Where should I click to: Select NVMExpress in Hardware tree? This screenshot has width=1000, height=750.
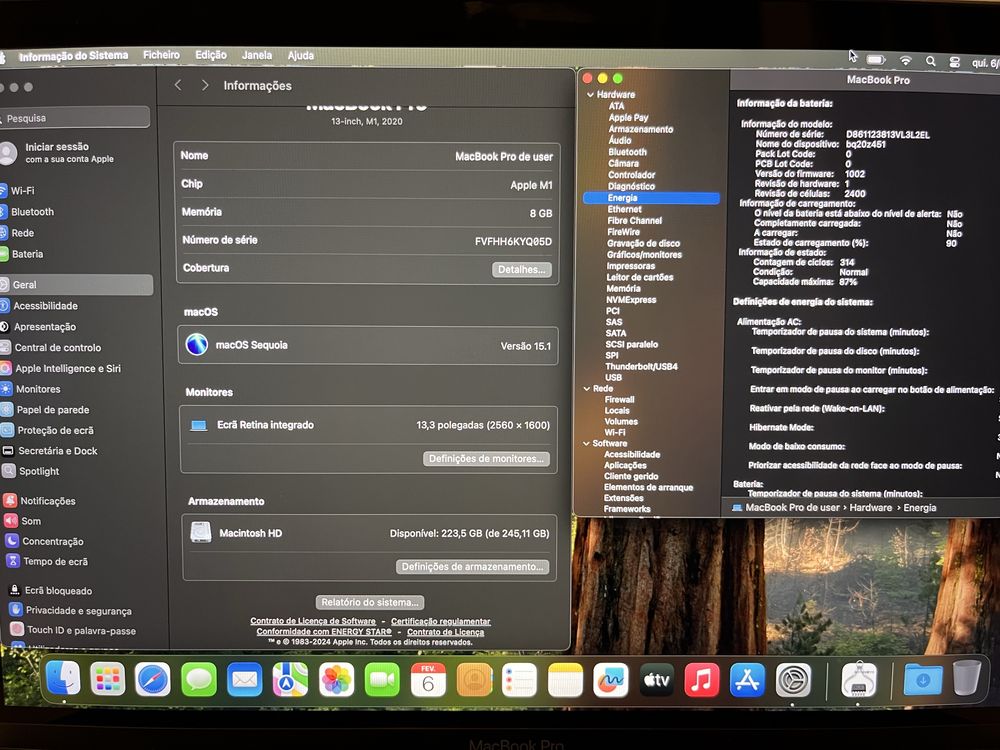click(x=631, y=300)
